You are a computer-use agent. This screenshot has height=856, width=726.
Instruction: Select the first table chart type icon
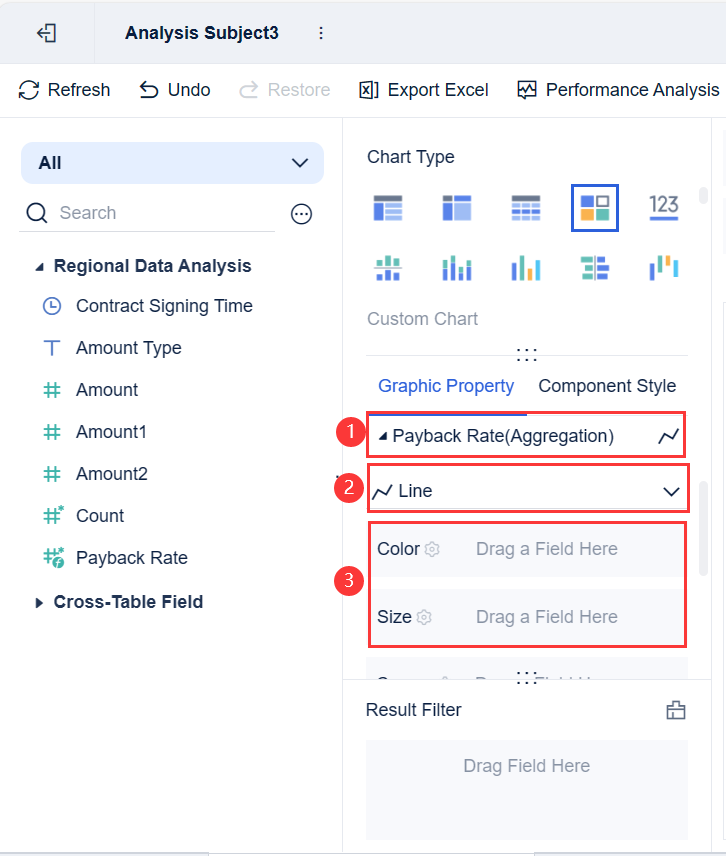pos(387,207)
